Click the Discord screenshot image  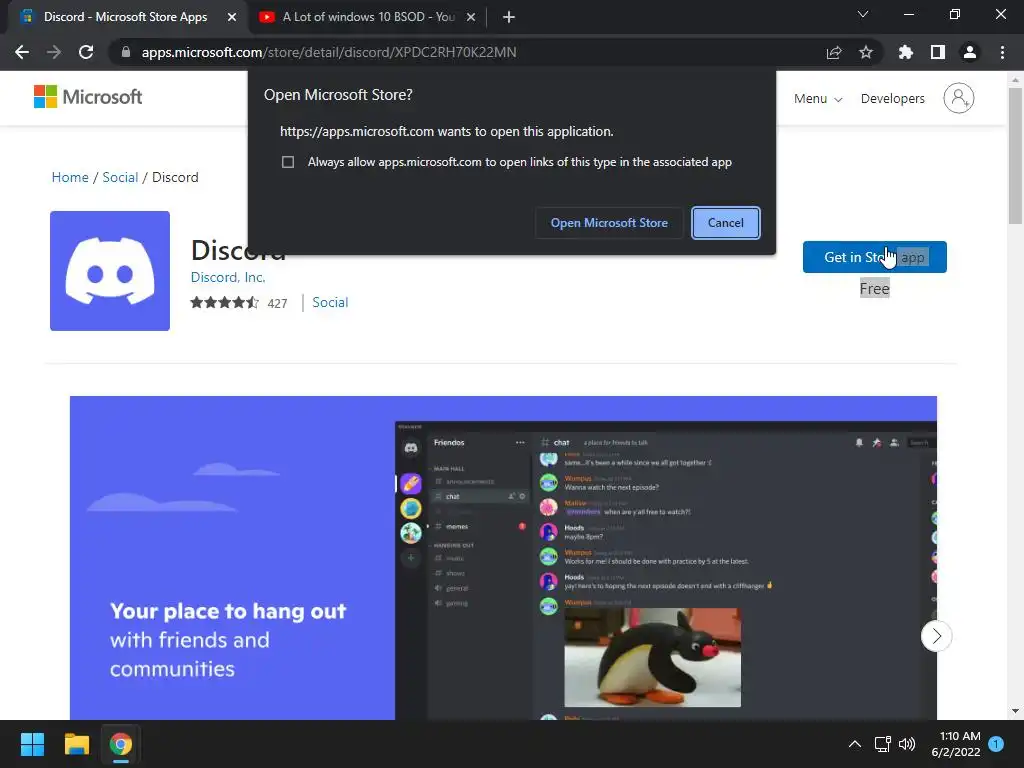(503, 558)
